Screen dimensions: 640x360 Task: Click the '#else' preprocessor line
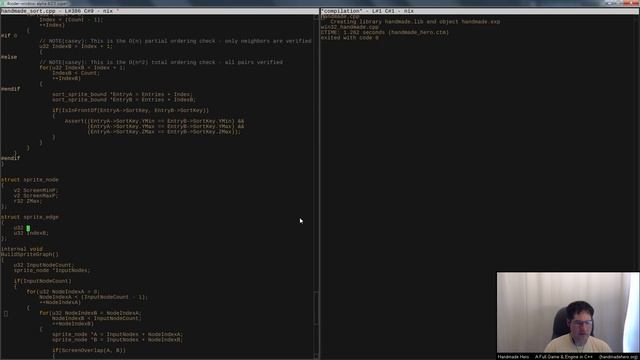(9, 57)
